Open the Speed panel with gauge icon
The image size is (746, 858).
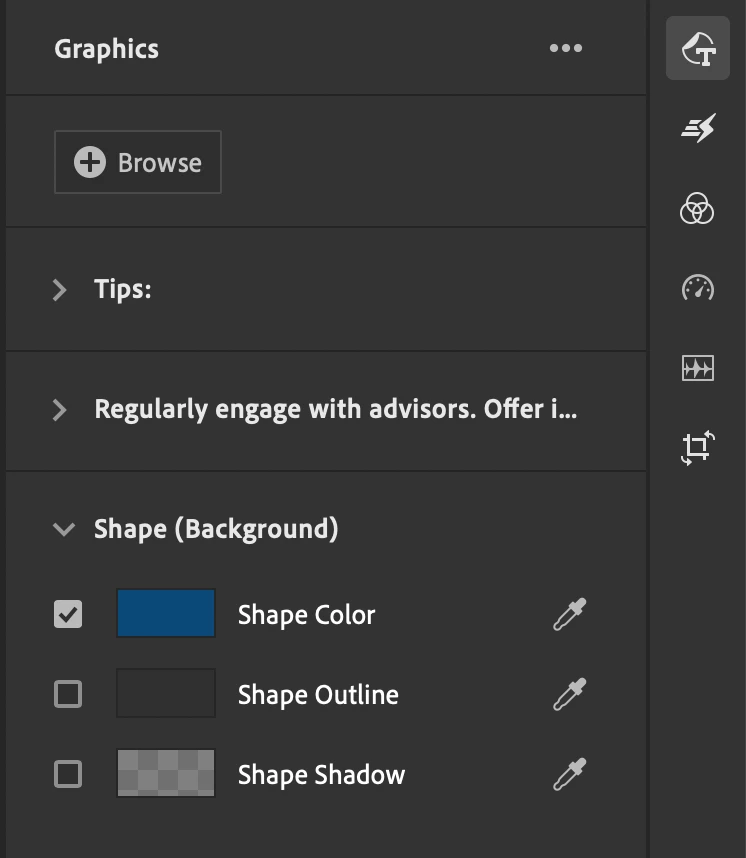tap(698, 287)
